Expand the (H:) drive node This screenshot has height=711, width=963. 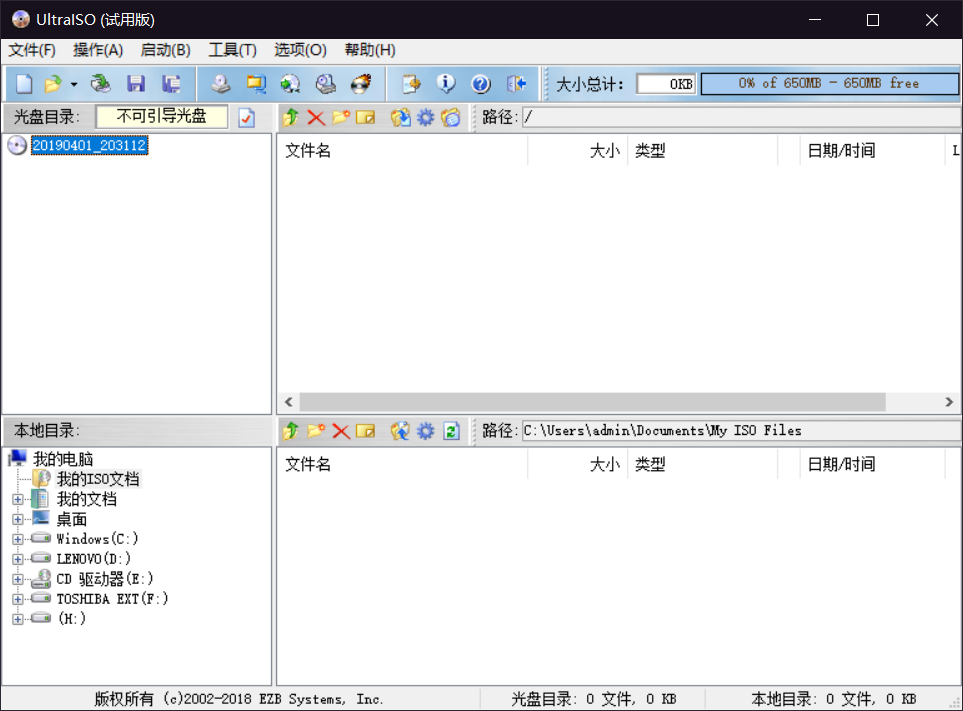coord(18,619)
